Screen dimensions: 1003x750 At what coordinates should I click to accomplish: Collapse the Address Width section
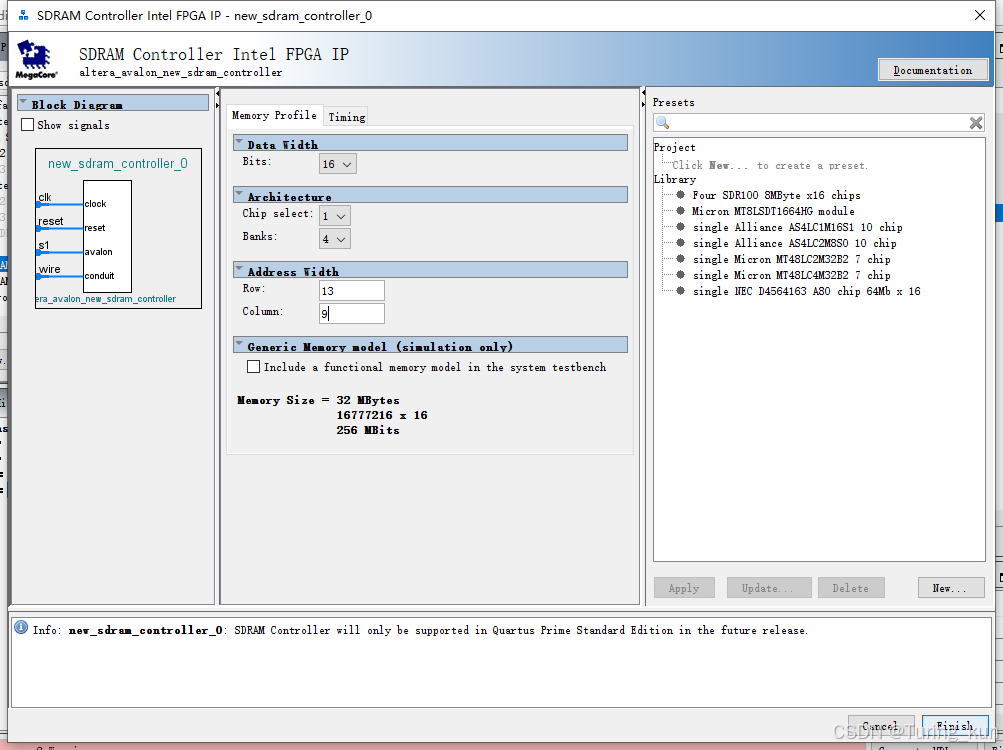(239, 269)
